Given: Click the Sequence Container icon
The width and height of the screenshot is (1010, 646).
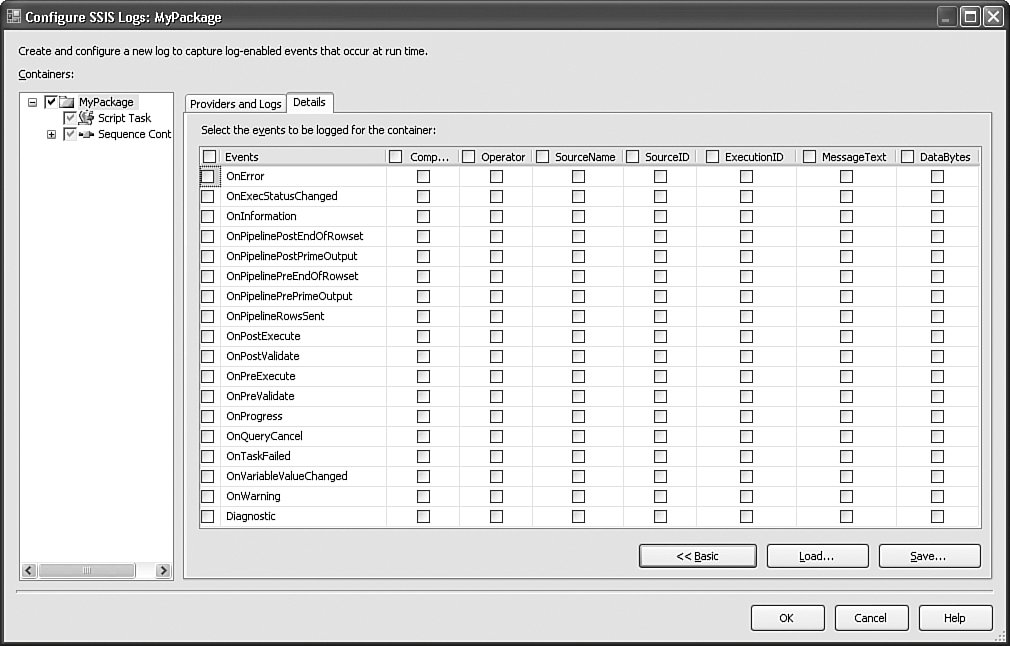Looking at the screenshot, I should (86, 135).
